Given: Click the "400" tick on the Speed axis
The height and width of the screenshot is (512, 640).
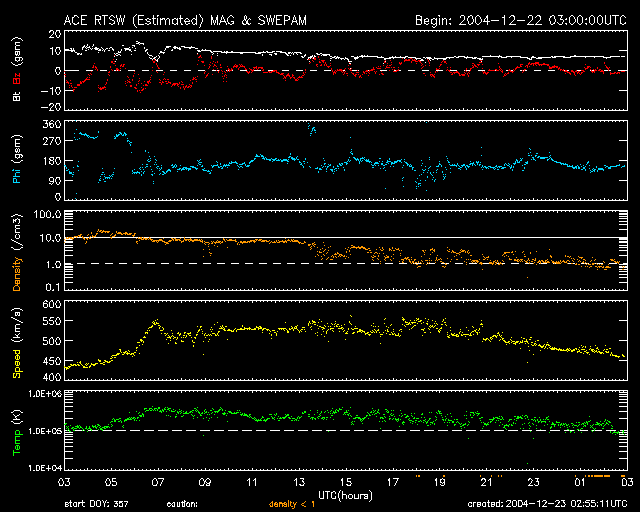Looking at the screenshot, I should [x=52, y=377].
